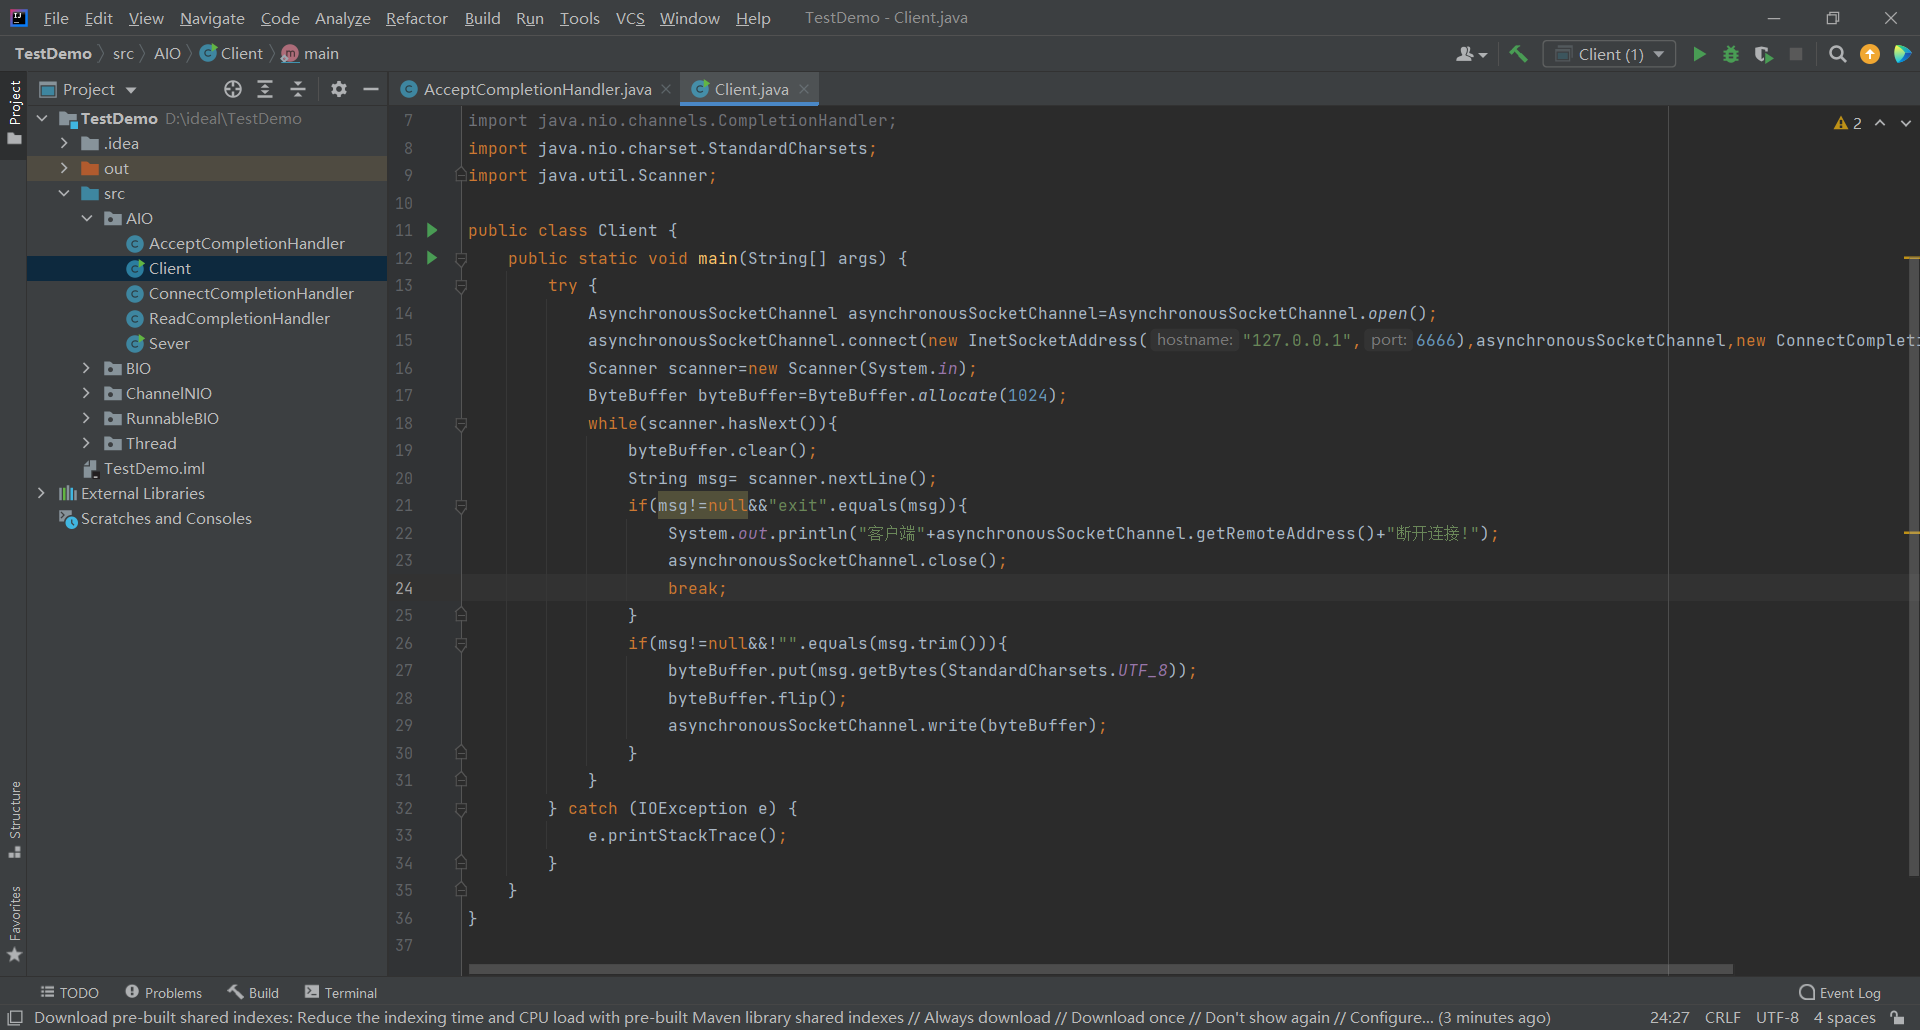This screenshot has height=1030, width=1920.
Task: Toggle fold marker at imports line 9
Action: coord(461,175)
